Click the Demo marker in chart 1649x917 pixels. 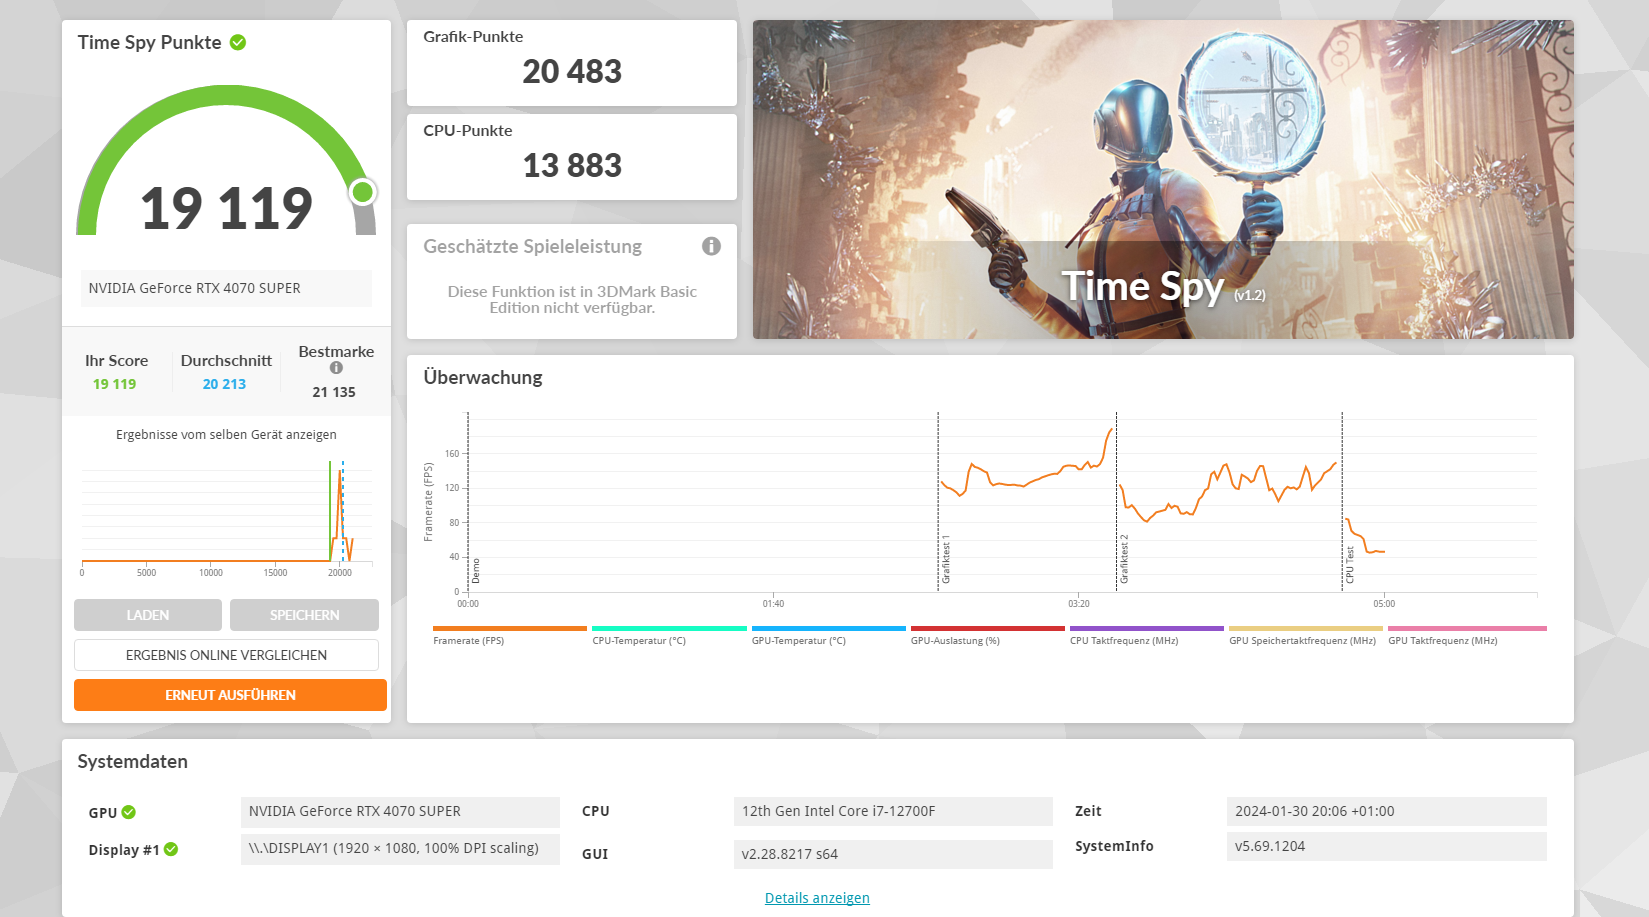pos(476,571)
